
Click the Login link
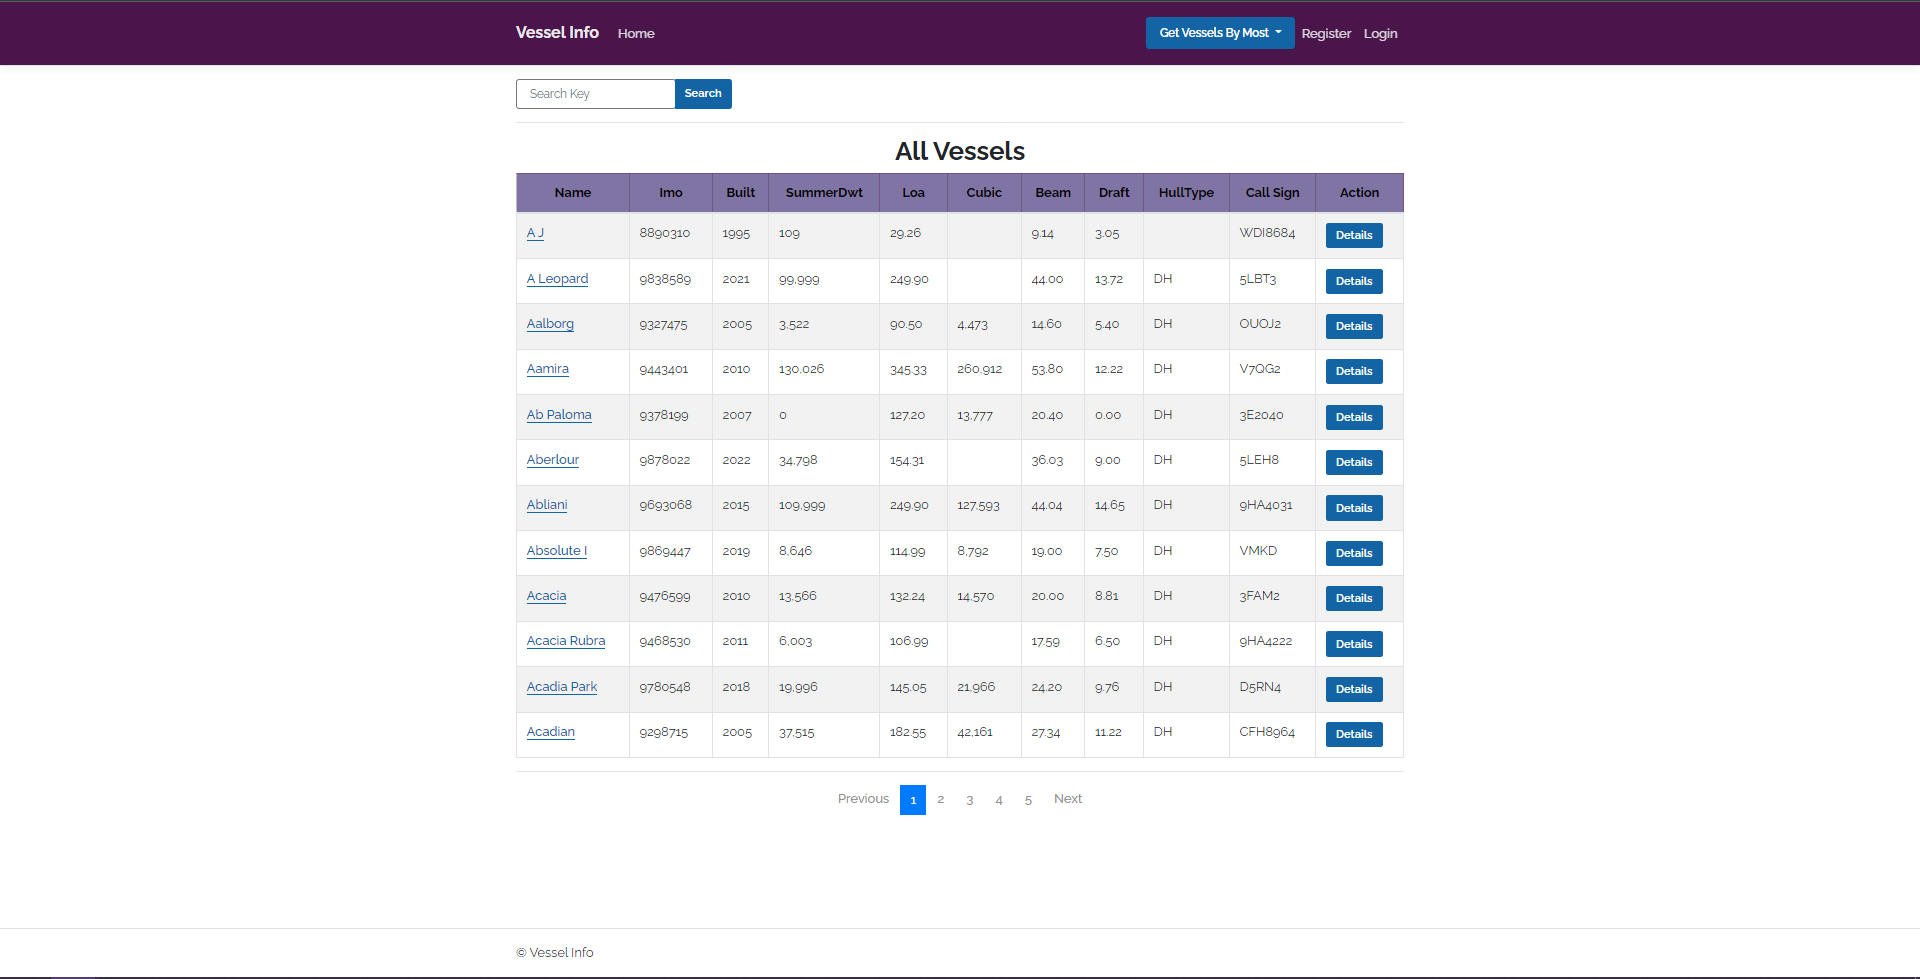pyautogui.click(x=1380, y=33)
